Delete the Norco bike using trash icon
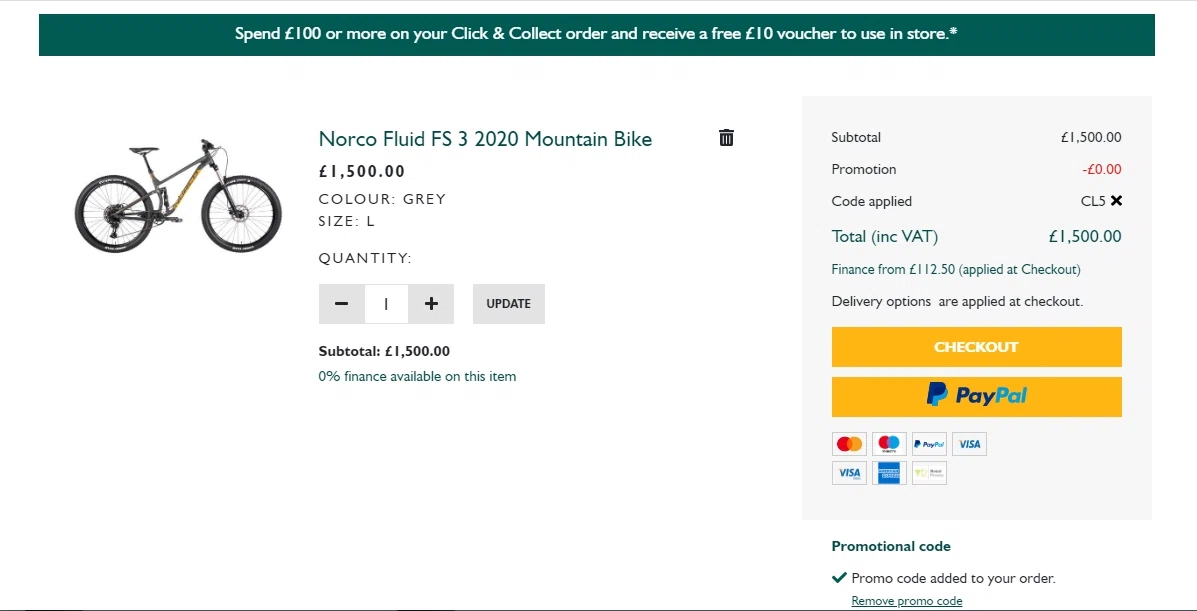Screen dimensions: 1197x611 727,138
